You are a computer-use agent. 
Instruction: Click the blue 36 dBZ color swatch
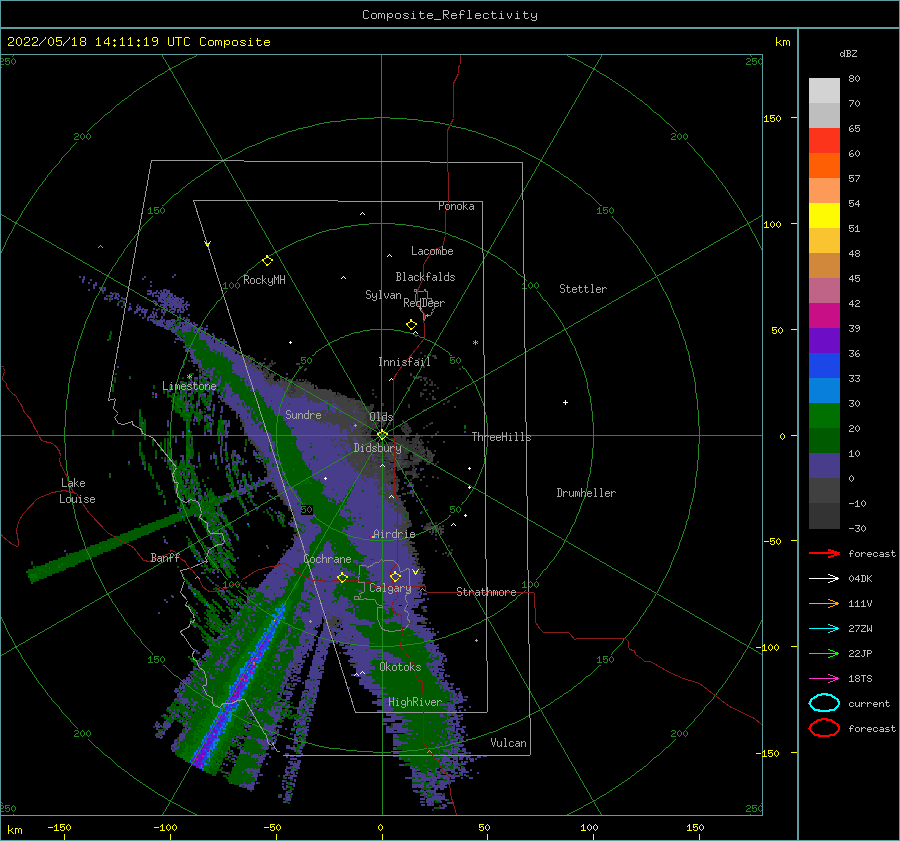click(x=824, y=365)
